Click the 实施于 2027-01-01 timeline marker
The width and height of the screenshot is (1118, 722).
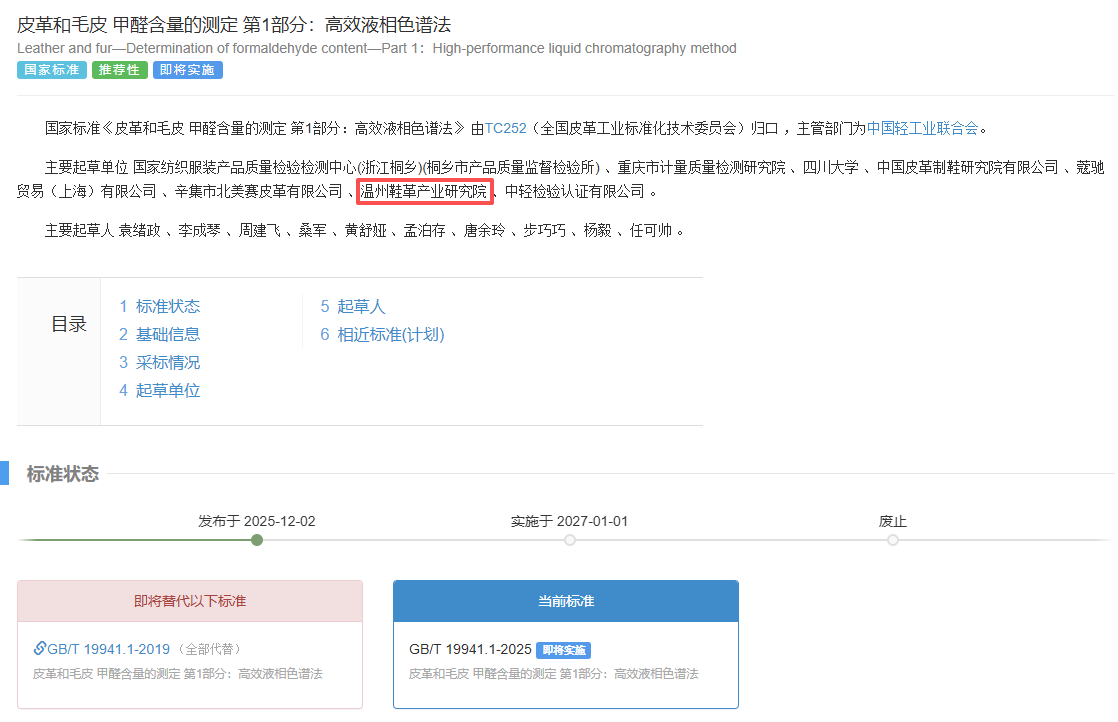coord(570,540)
